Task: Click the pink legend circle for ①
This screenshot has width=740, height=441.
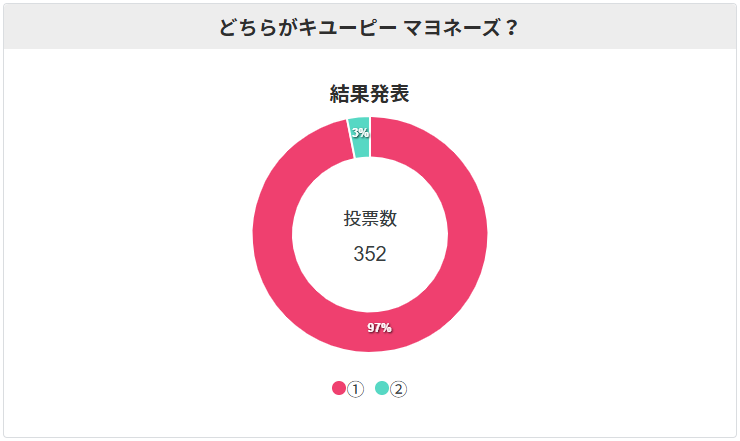Action: (339, 389)
